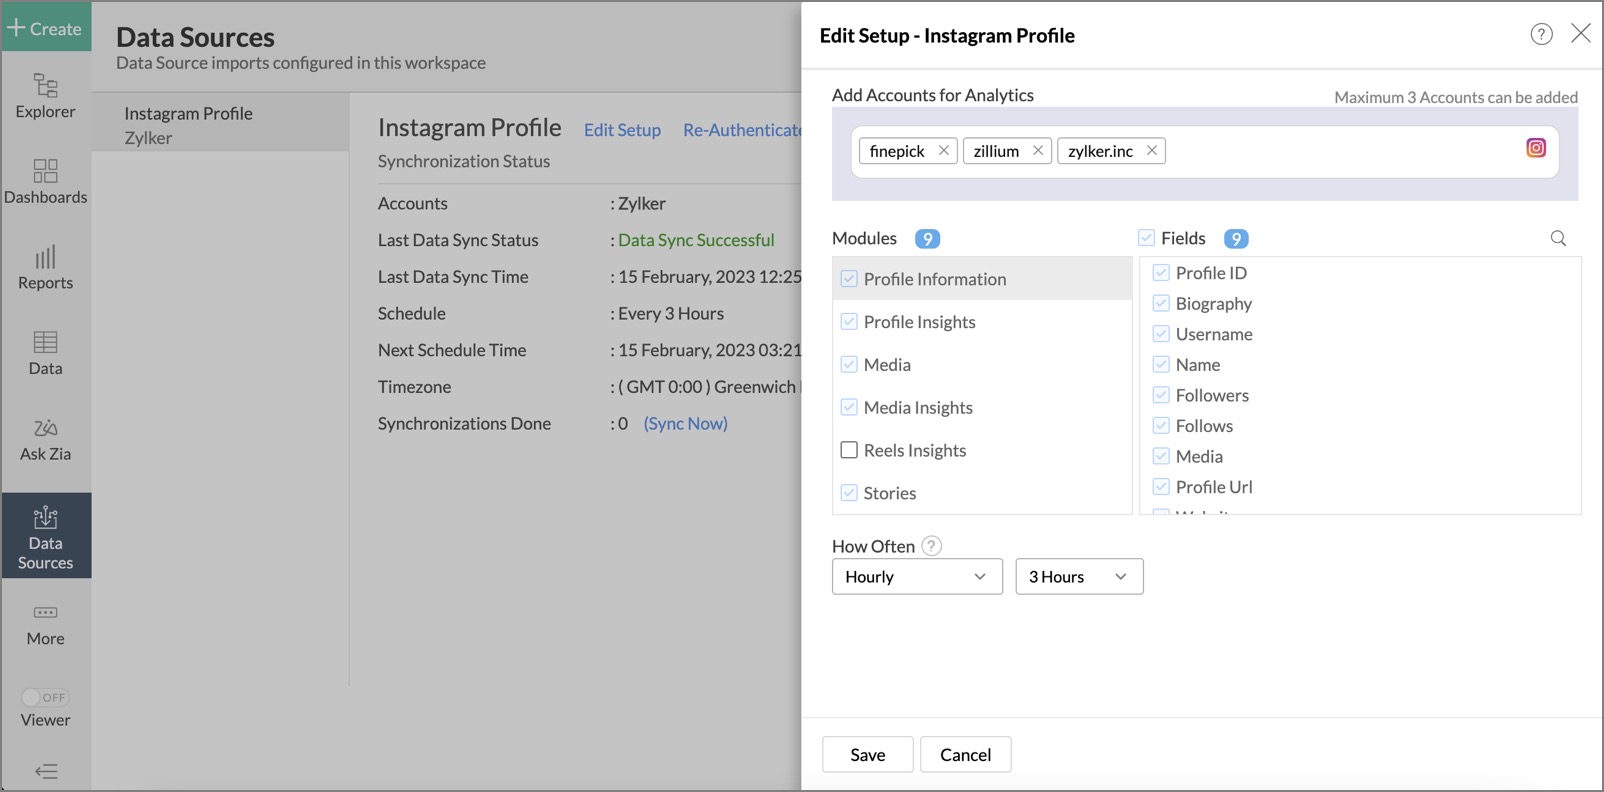
Task: Click the help icon in Edit Setup header
Action: [x=1541, y=34]
